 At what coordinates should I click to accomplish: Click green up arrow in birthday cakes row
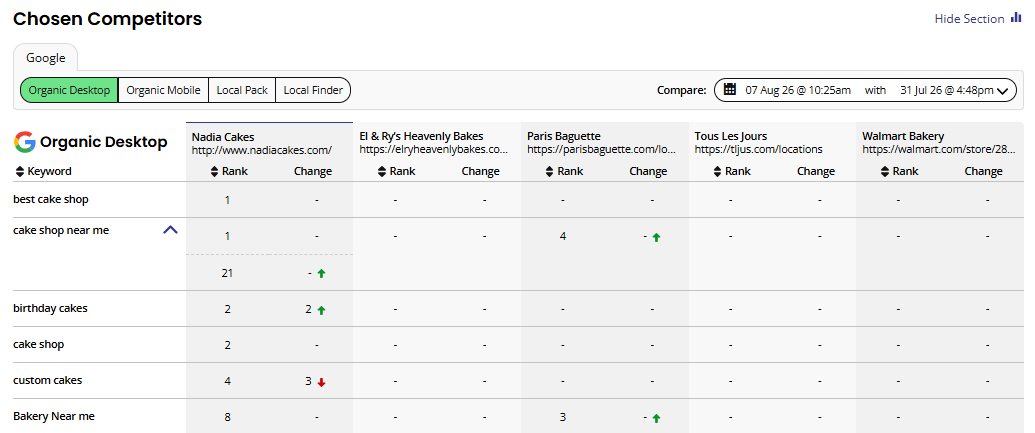click(321, 310)
